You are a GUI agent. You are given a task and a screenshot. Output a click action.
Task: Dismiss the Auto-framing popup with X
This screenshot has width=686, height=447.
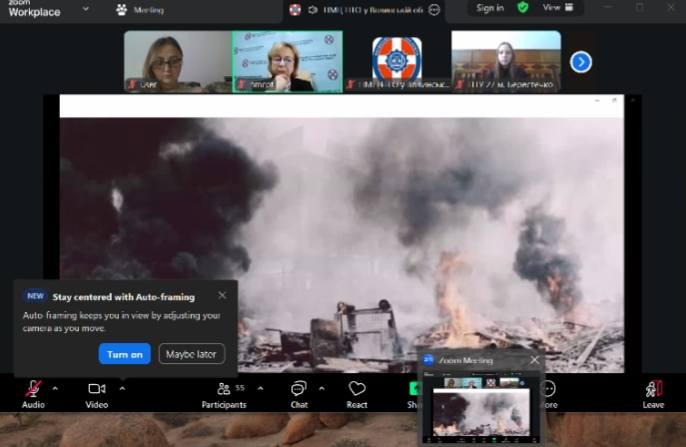tap(222, 295)
